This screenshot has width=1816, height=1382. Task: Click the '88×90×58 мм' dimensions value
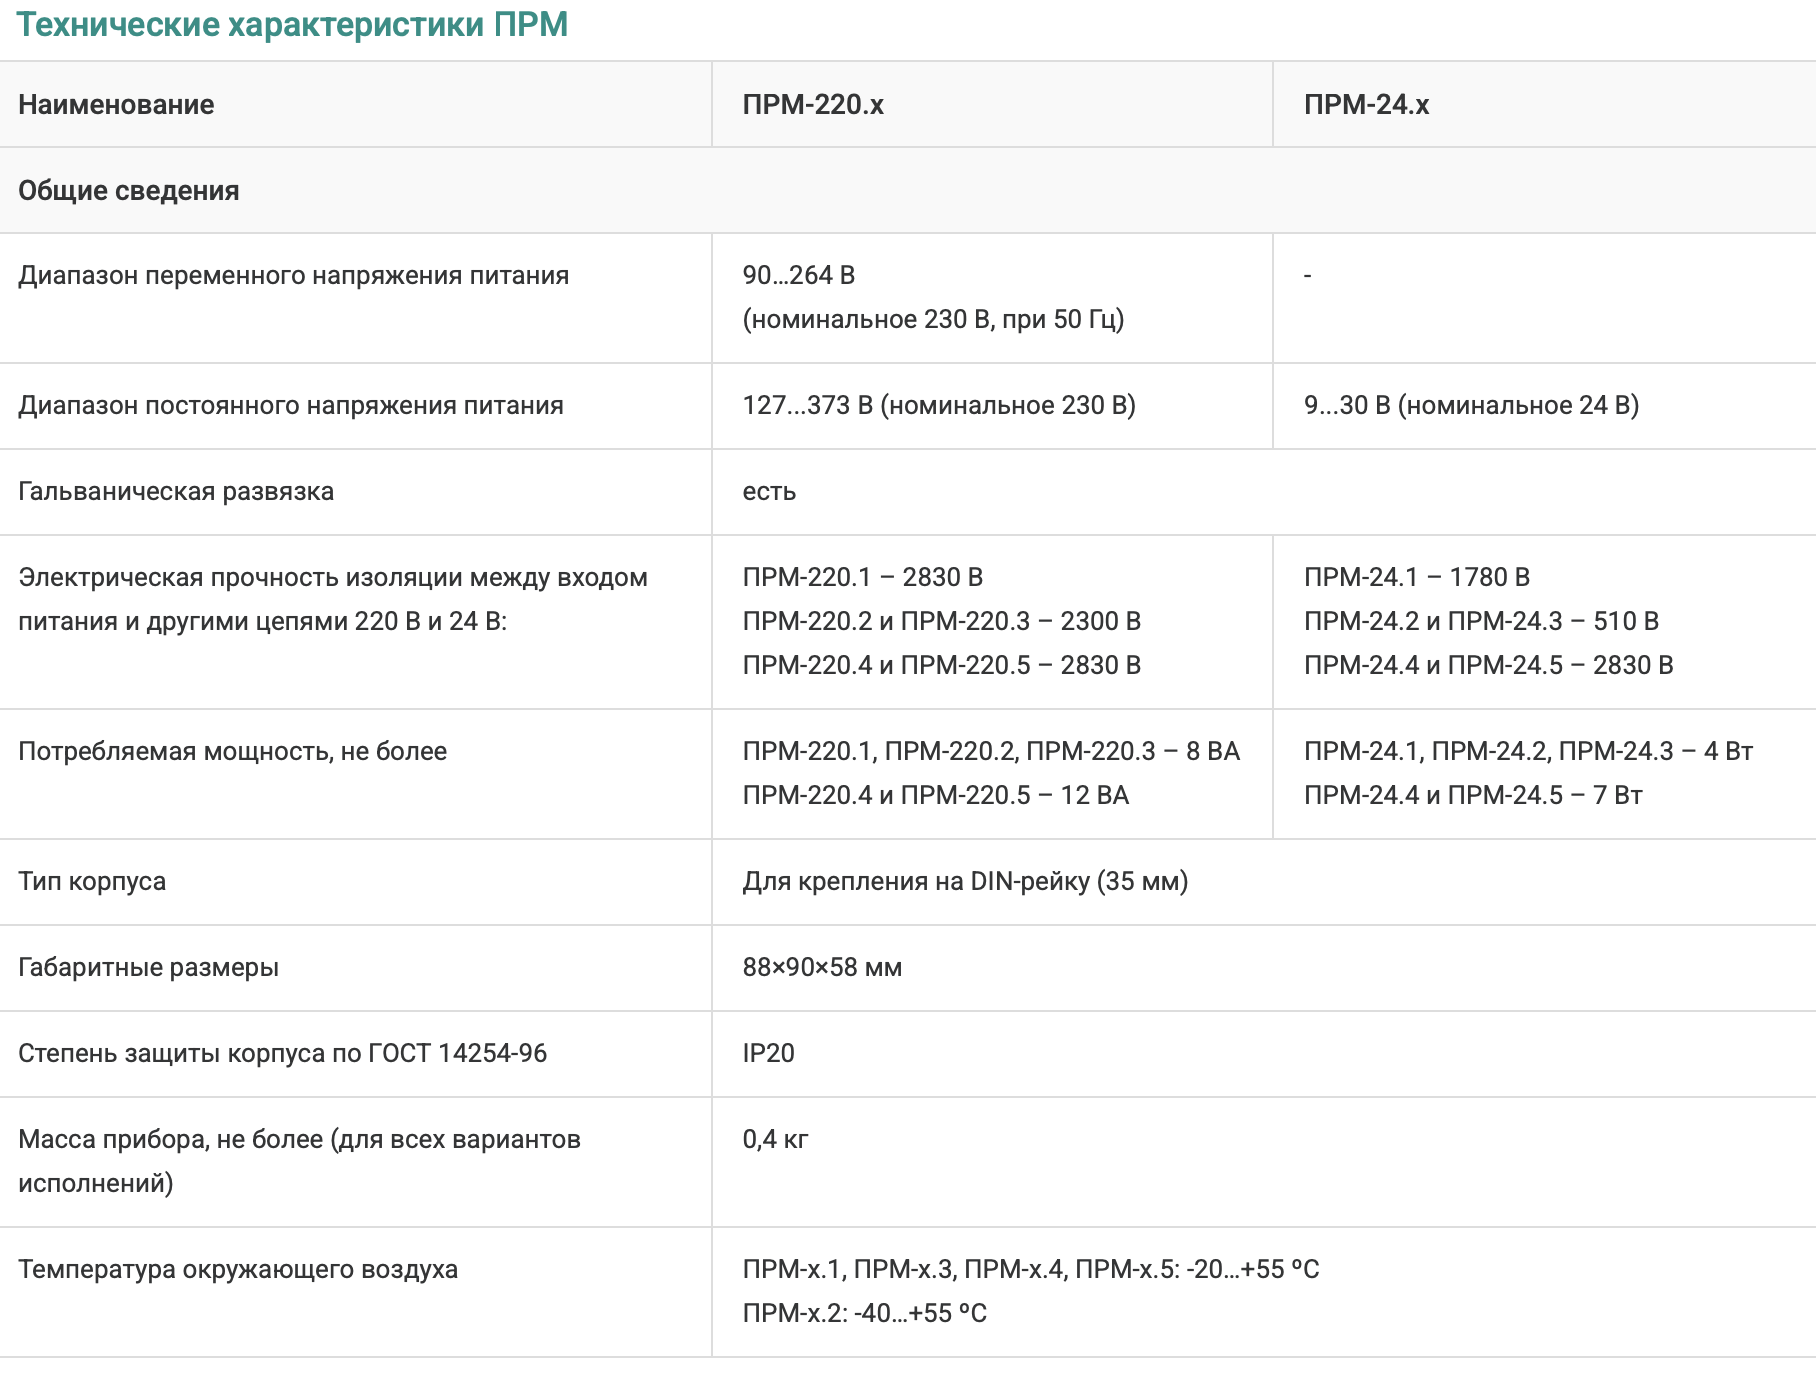822,967
